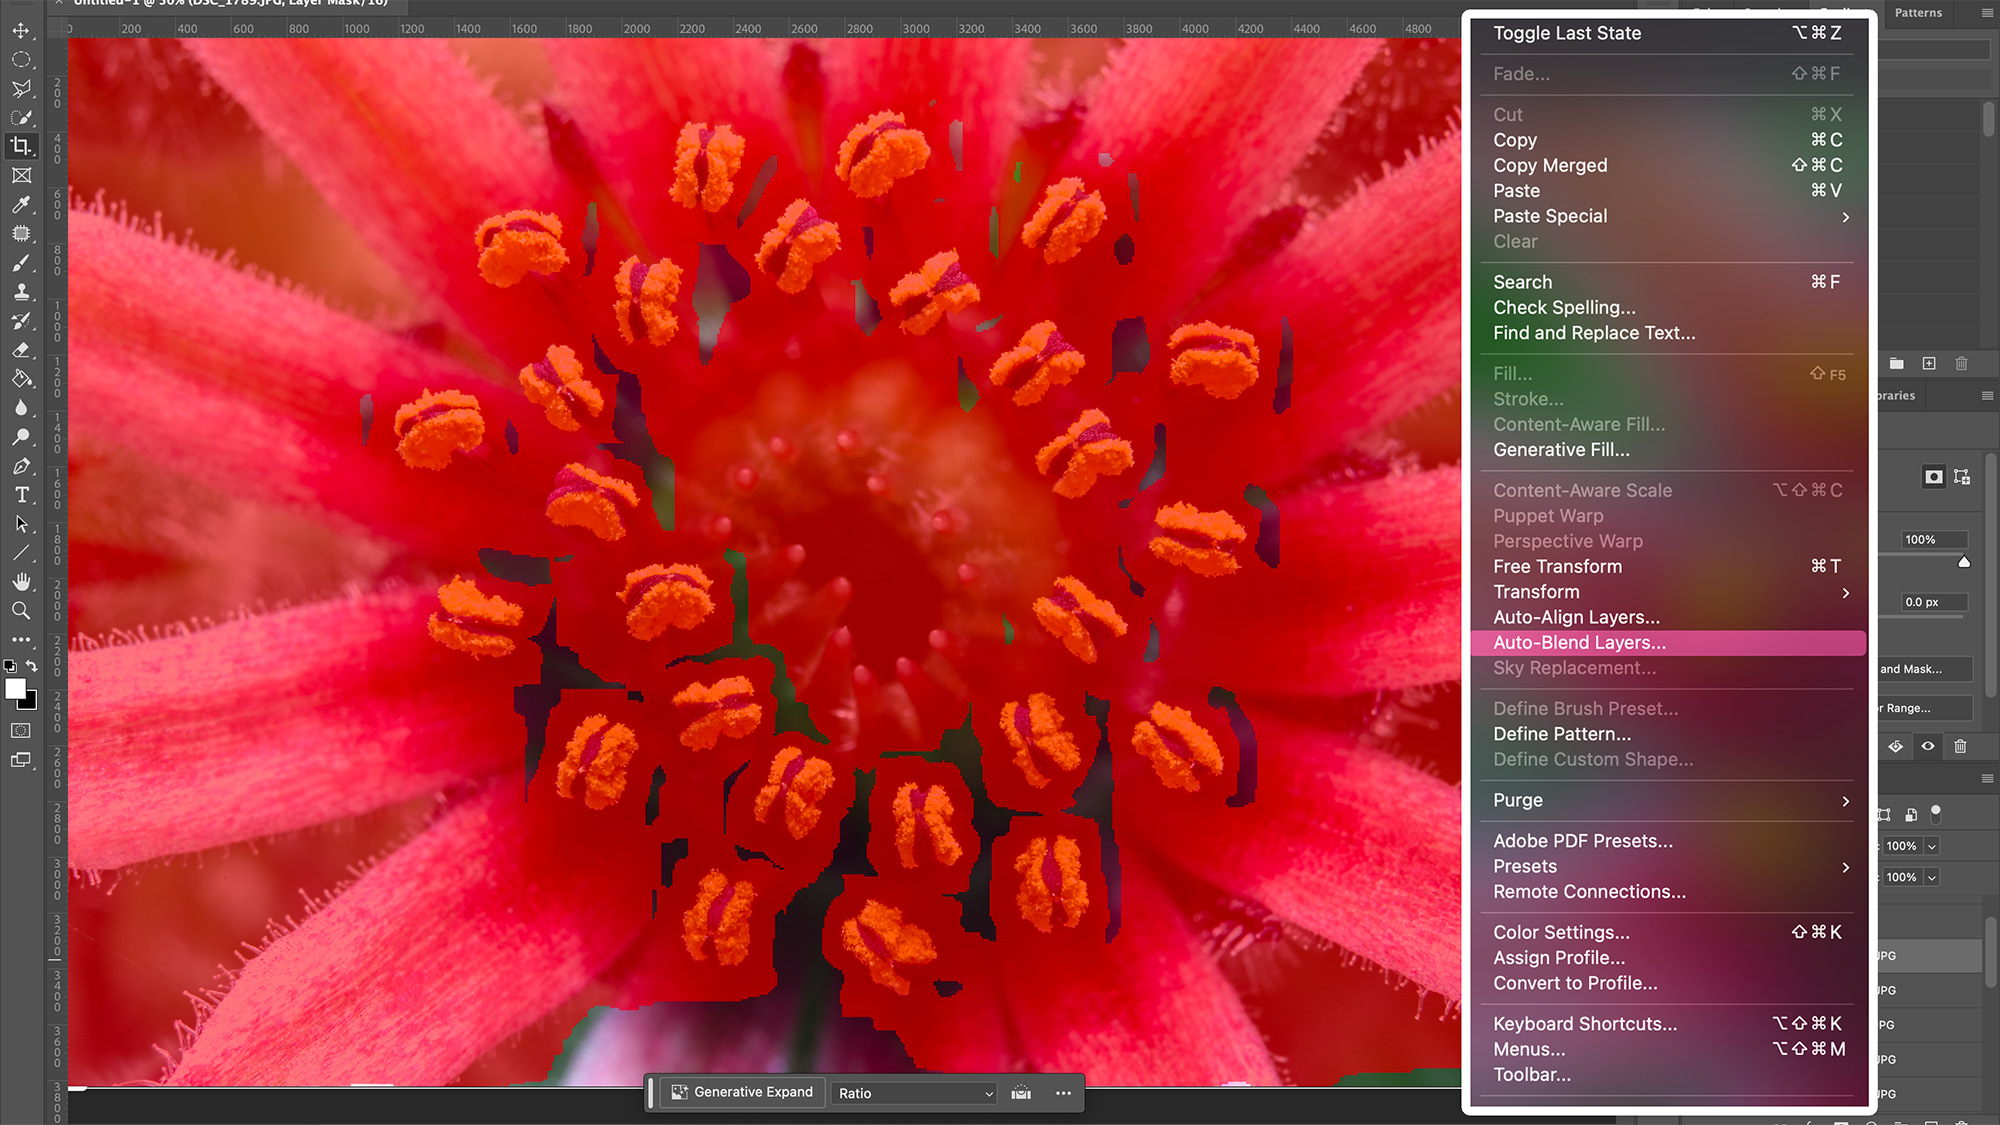The width and height of the screenshot is (2000, 1125).
Task: Move the Density slider handle
Action: point(1964,562)
